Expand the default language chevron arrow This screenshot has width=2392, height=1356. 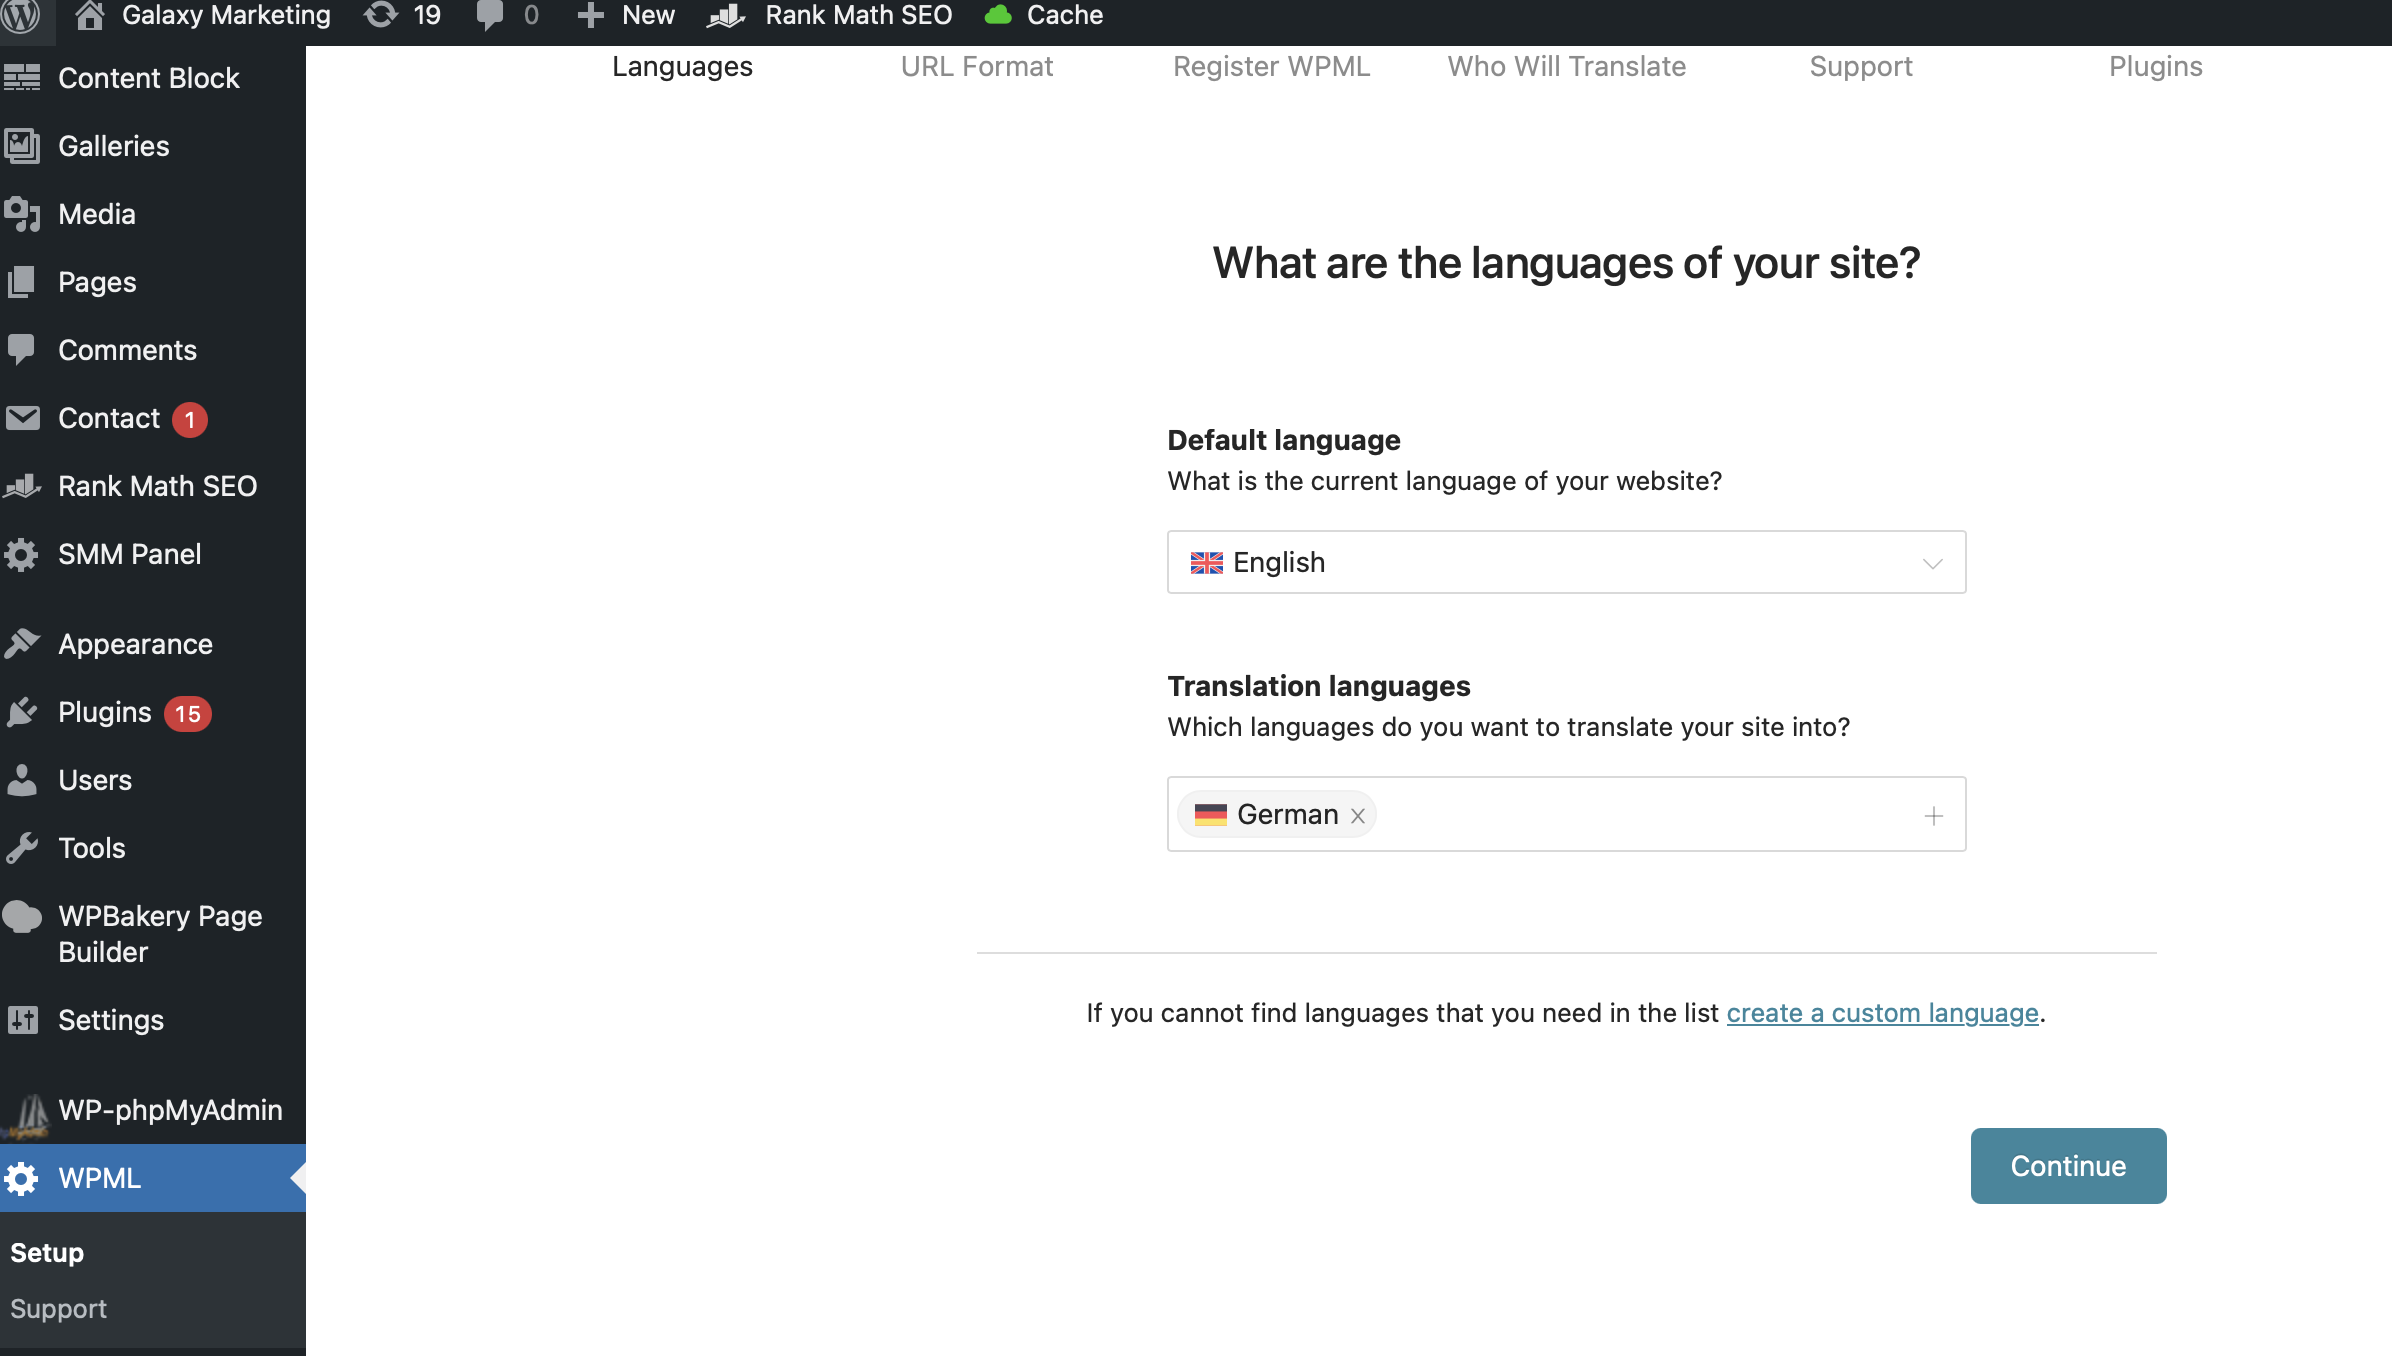tap(1933, 564)
